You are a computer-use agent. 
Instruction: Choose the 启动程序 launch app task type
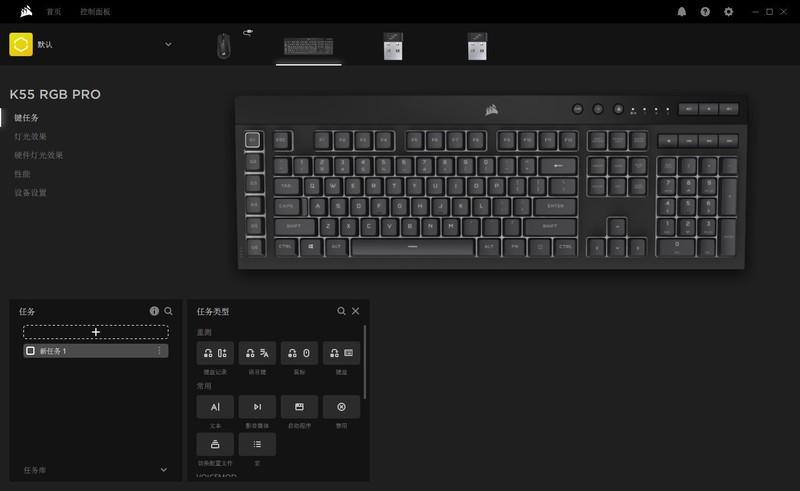(299, 407)
